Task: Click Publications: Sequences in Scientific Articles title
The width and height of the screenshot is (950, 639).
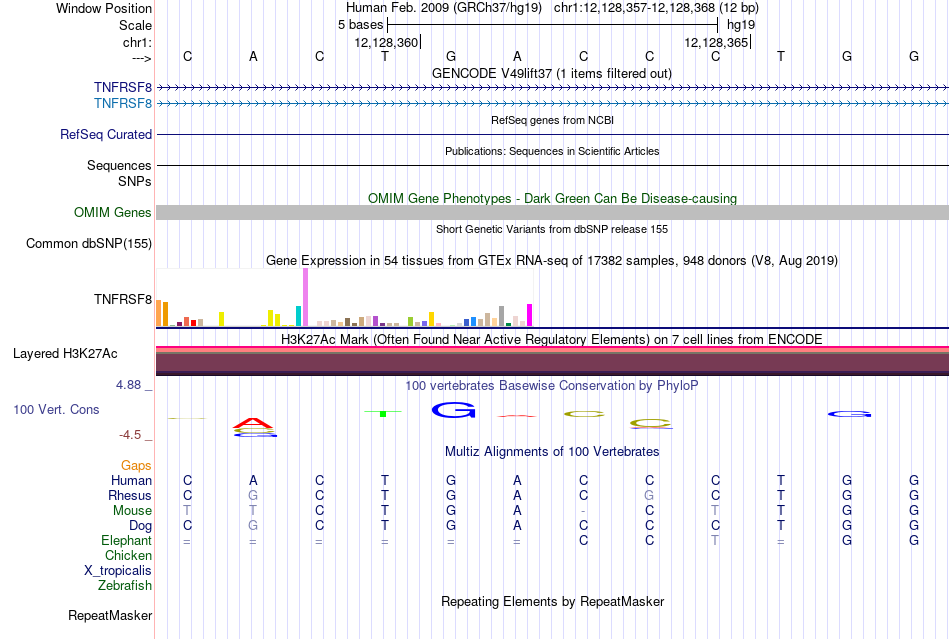Action: pyautogui.click(x=552, y=151)
